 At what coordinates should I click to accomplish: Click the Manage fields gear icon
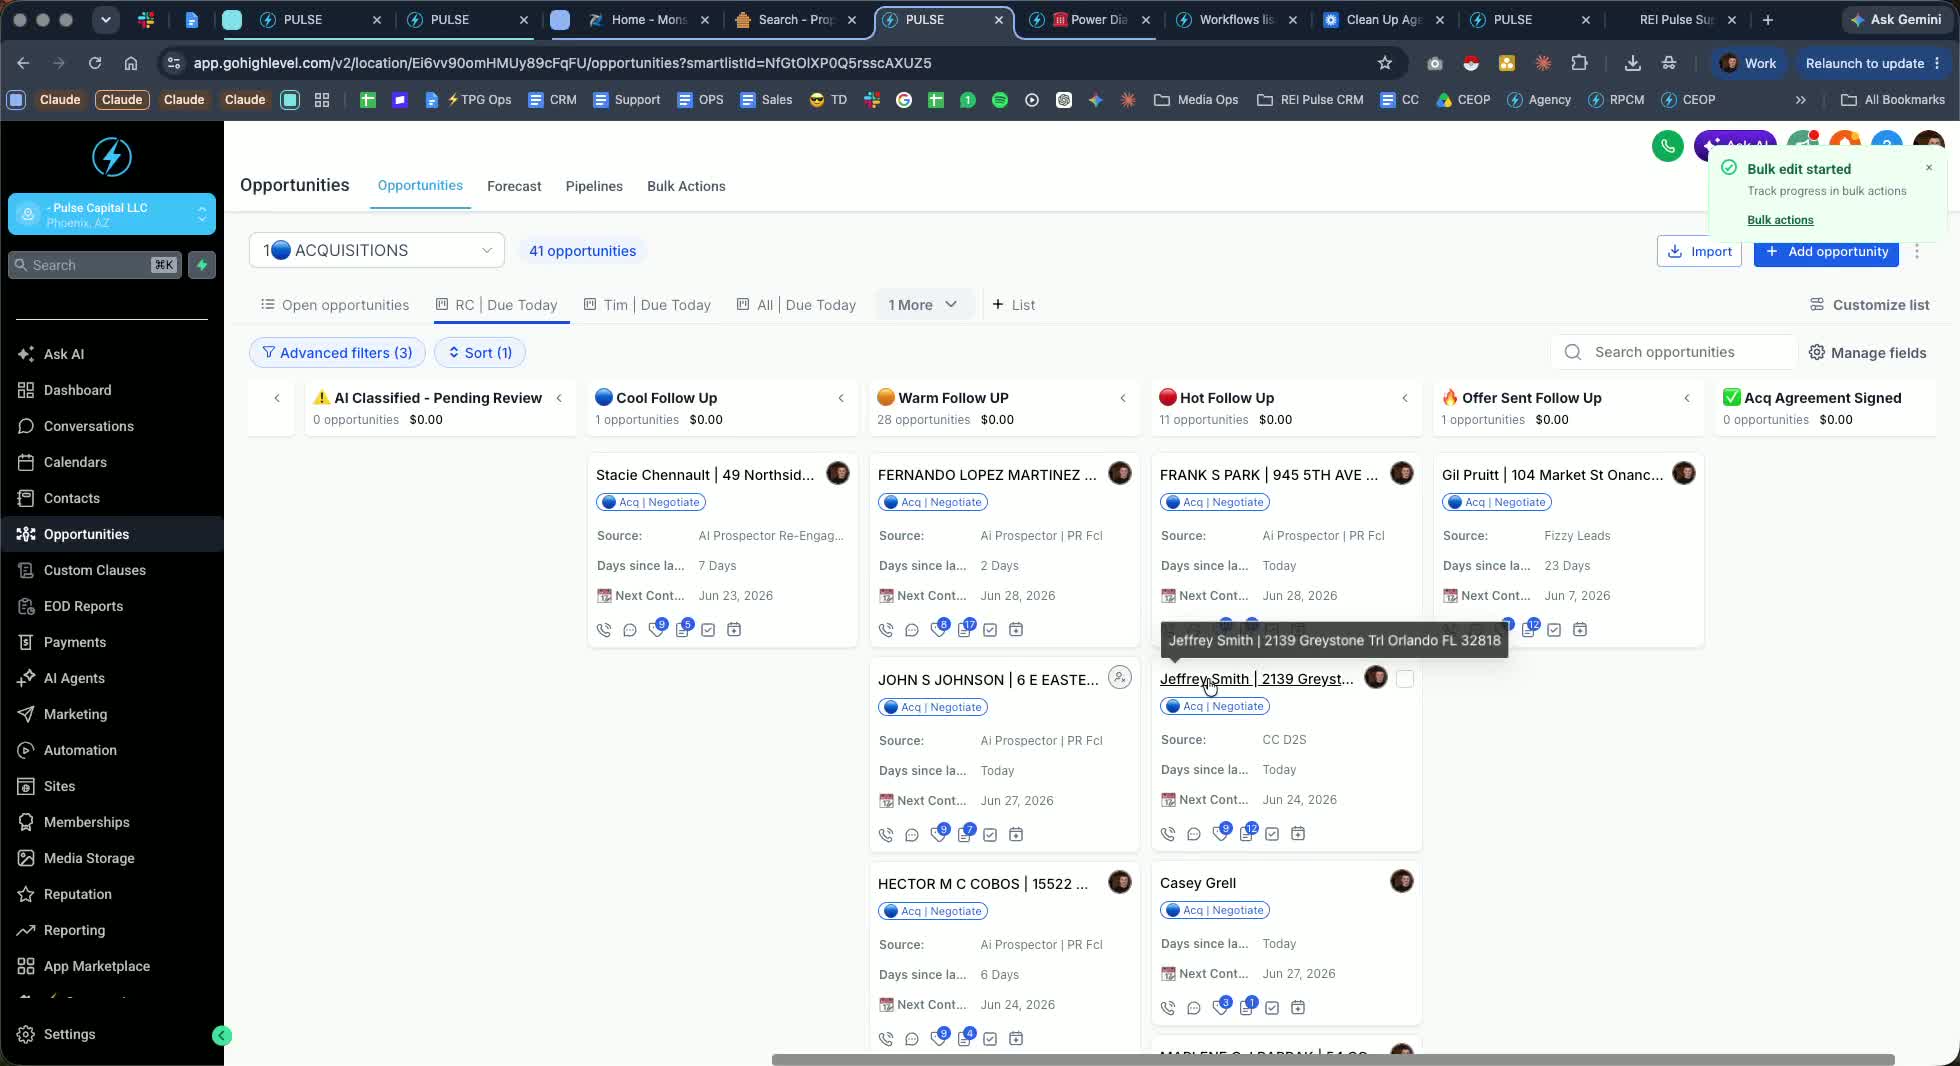pos(1817,352)
